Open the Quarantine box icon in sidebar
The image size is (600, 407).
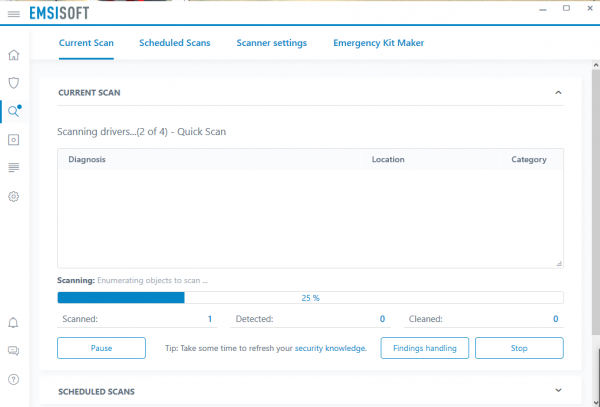click(13, 140)
